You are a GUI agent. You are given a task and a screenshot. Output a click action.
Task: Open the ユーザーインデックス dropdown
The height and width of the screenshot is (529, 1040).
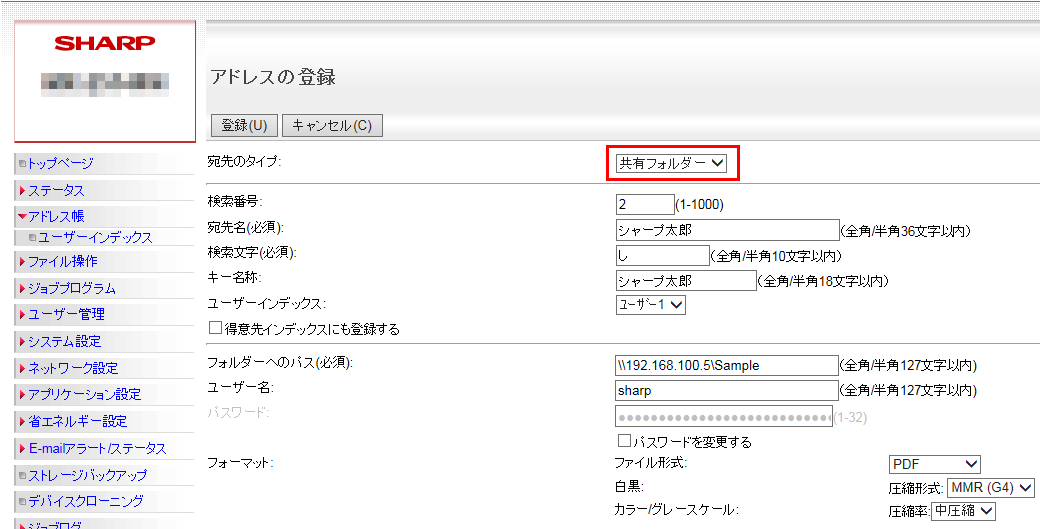pos(650,305)
